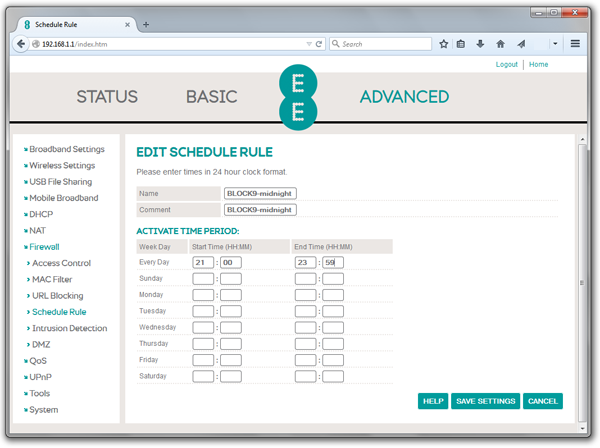This screenshot has width=600, height=448.
Task: Click the browser home icon
Action: click(501, 44)
